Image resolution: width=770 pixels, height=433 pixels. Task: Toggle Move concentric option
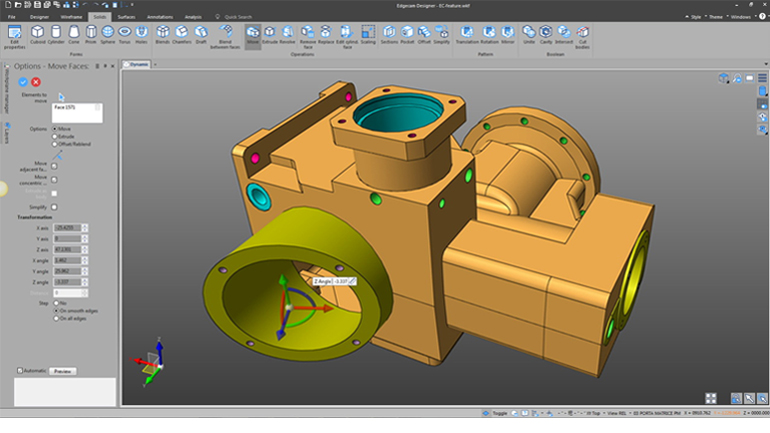(54, 180)
